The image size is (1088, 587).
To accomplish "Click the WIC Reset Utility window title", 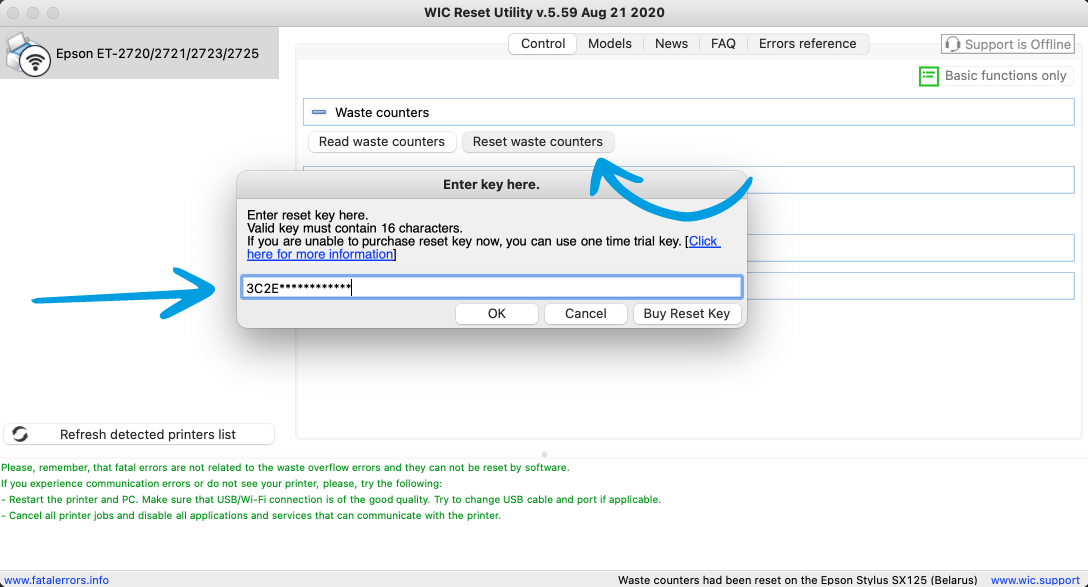I will click(x=544, y=12).
